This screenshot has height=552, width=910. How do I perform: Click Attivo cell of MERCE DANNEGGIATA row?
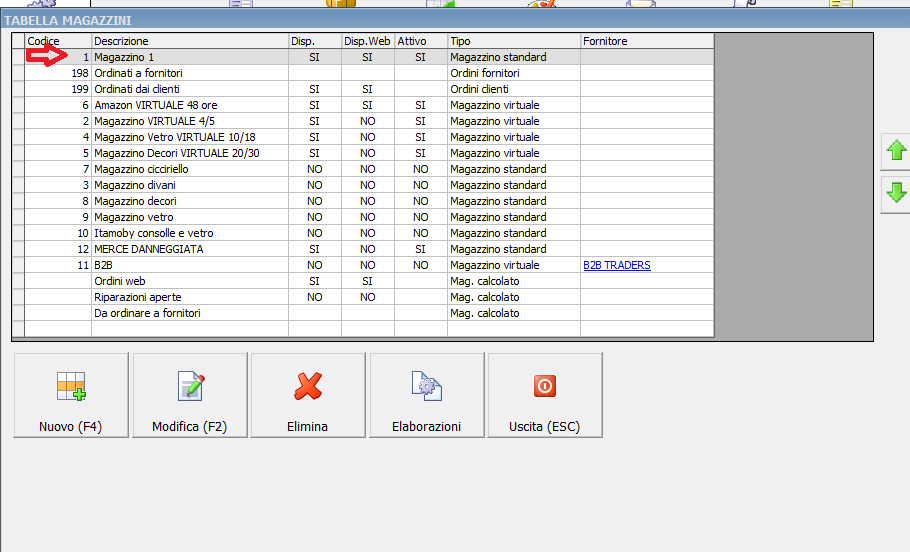[421, 249]
